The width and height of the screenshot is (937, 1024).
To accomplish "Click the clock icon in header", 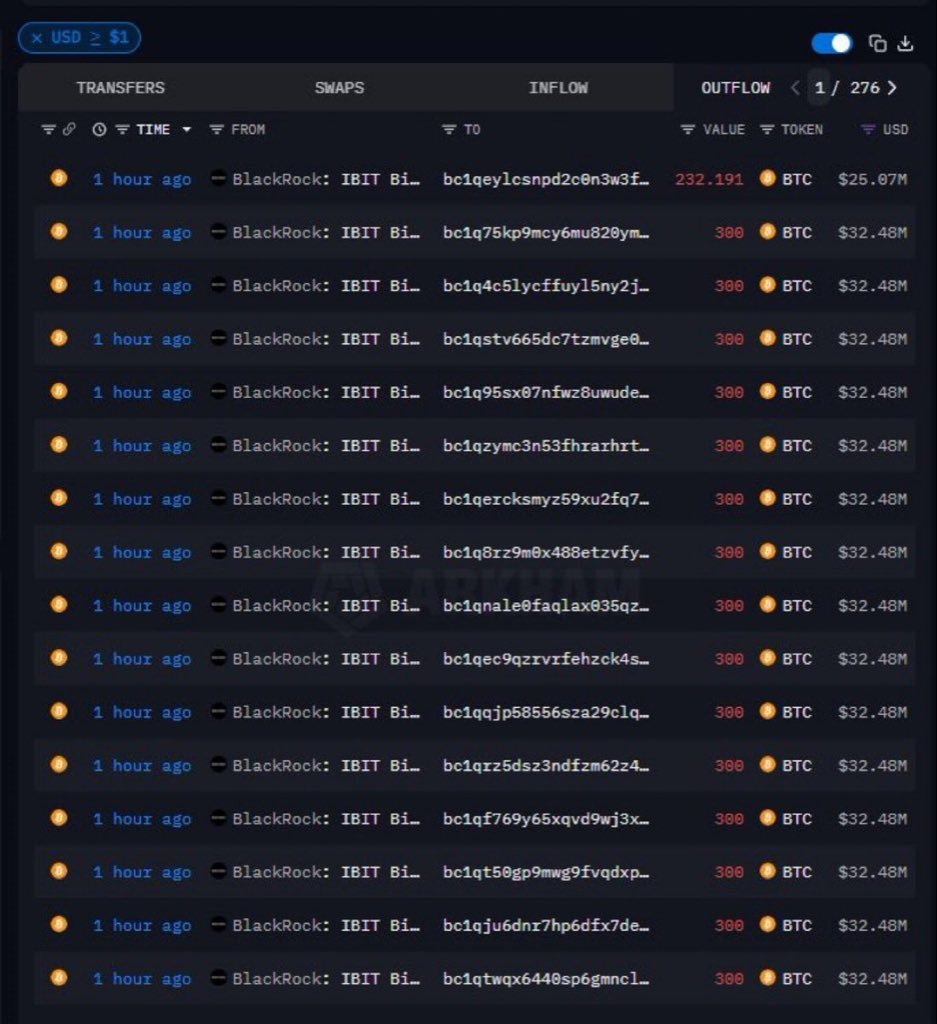I will pyautogui.click(x=99, y=129).
